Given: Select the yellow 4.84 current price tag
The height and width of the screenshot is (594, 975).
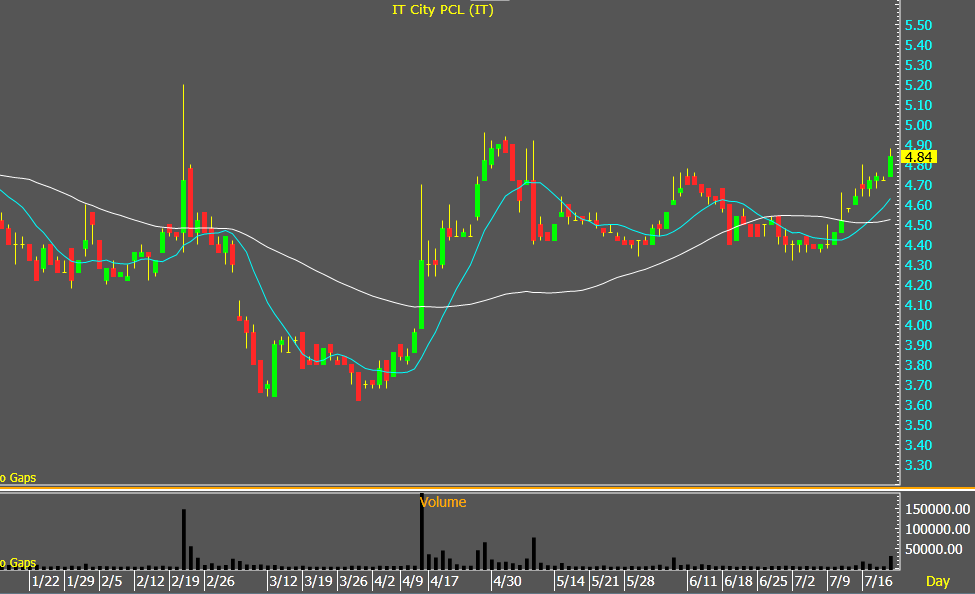Looking at the screenshot, I should coord(918,157).
